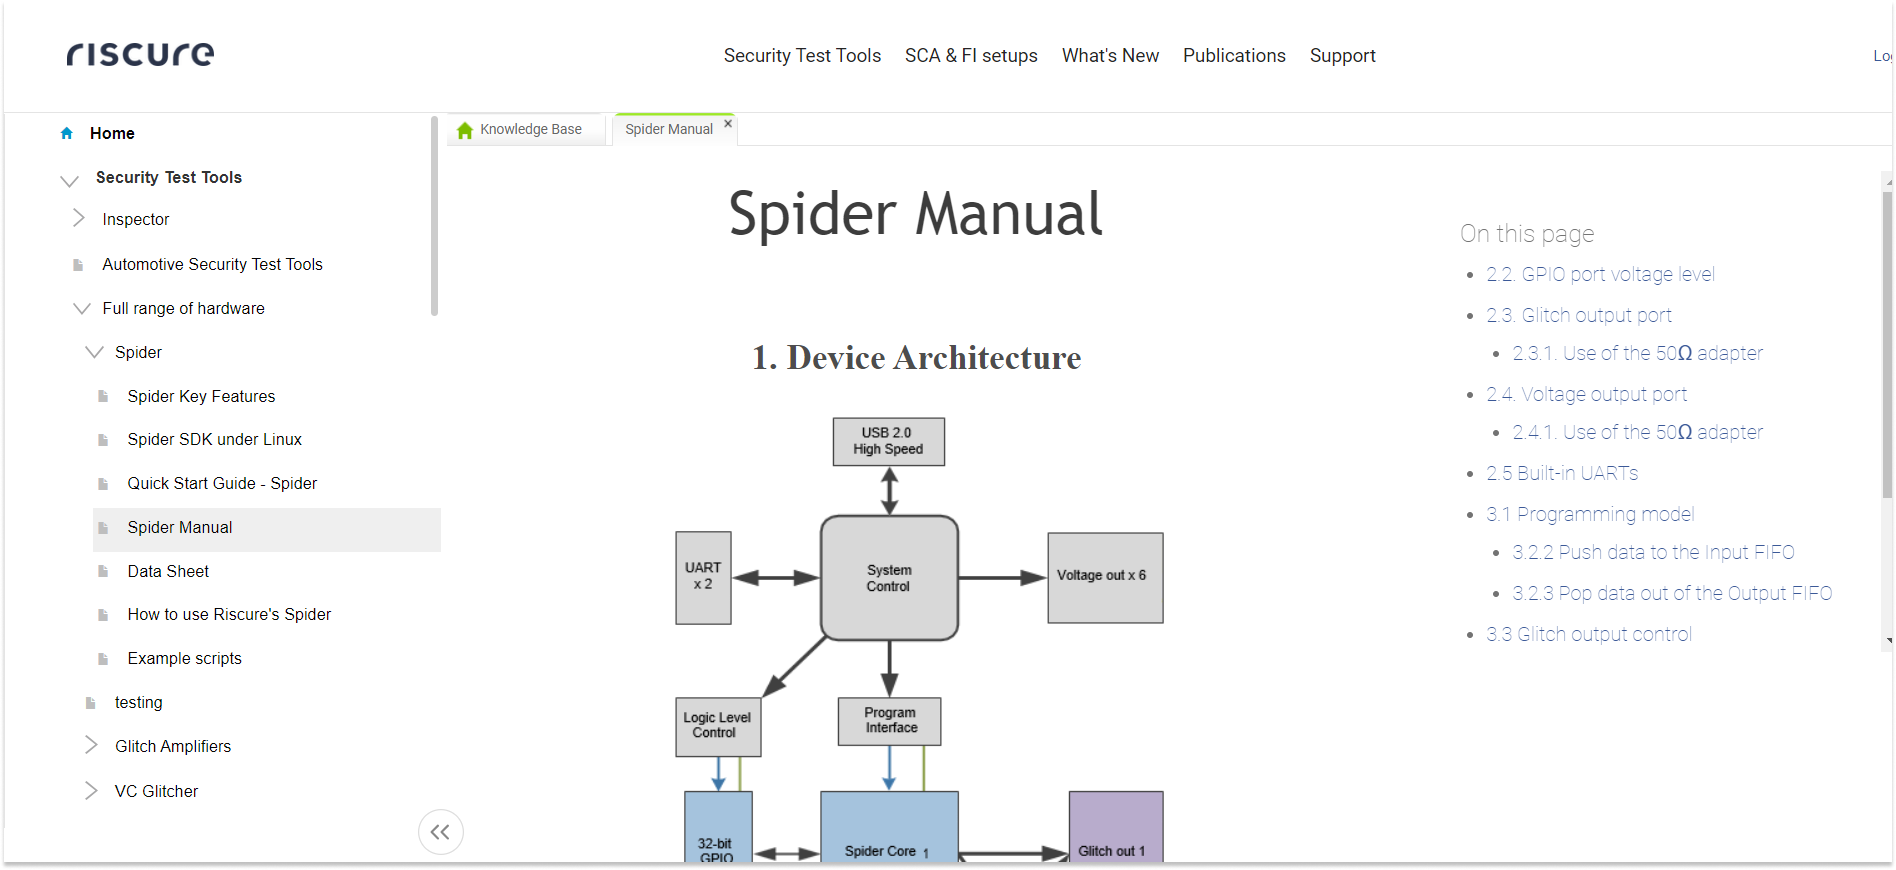The height and width of the screenshot is (870, 1896).
Task: Click the green Knowledge Base home icon
Action: pyautogui.click(x=465, y=130)
